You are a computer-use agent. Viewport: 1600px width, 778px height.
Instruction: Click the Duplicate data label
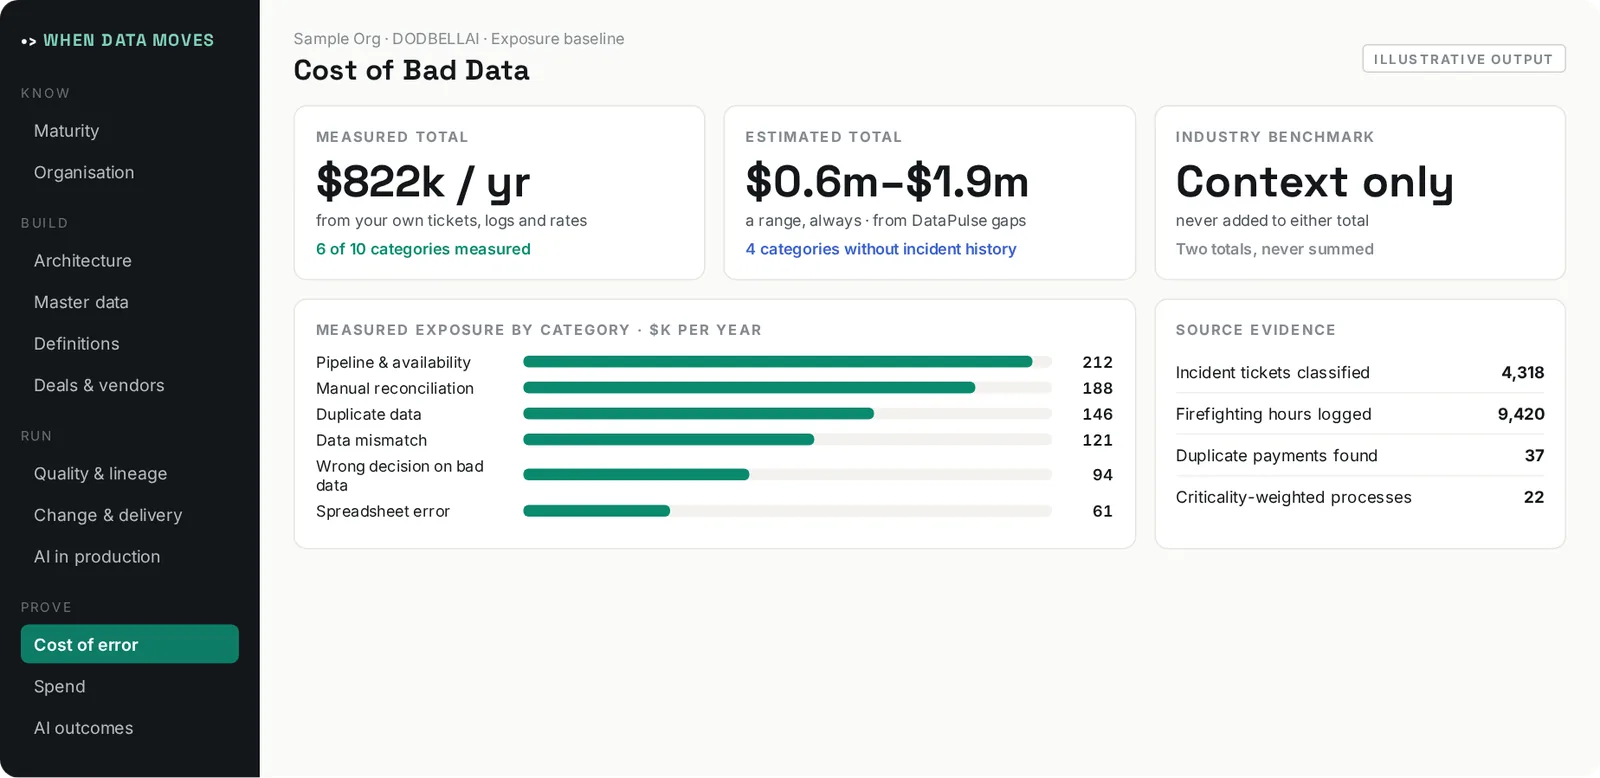coord(369,414)
